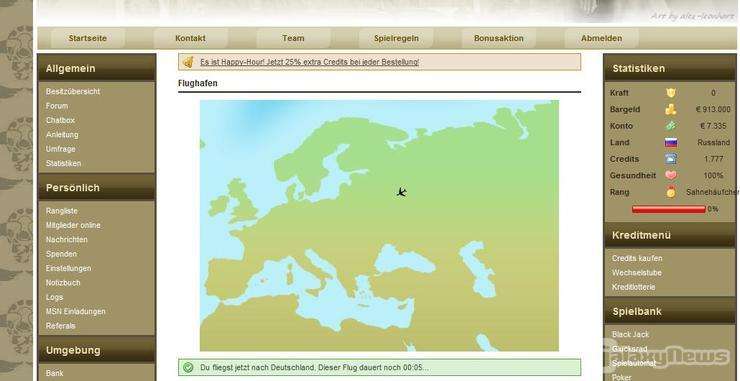
Task: Click the Bargeld gold coins icon
Action: pyautogui.click(x=671, y=109)
